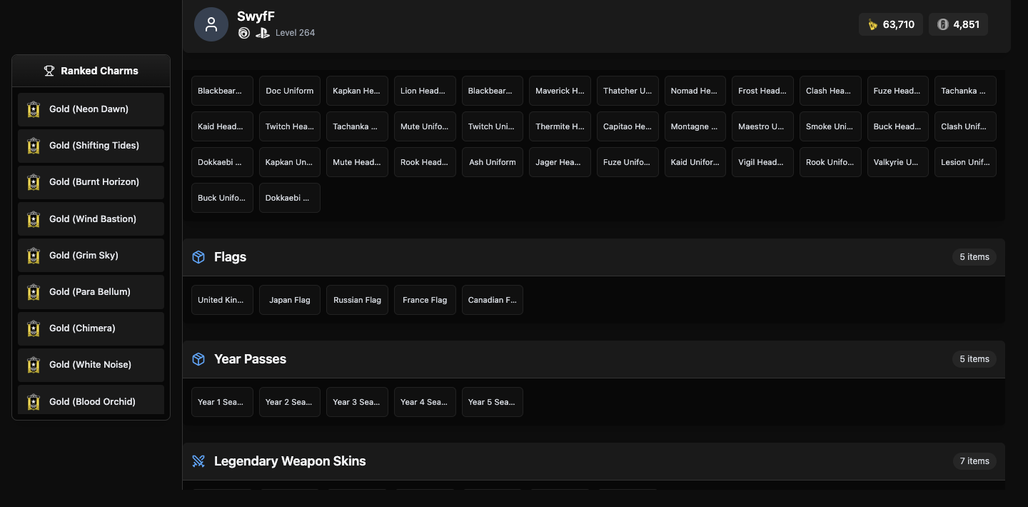Select the Russian Flag item
This screenshot has height=507, width=1028.
click(357, 300)
